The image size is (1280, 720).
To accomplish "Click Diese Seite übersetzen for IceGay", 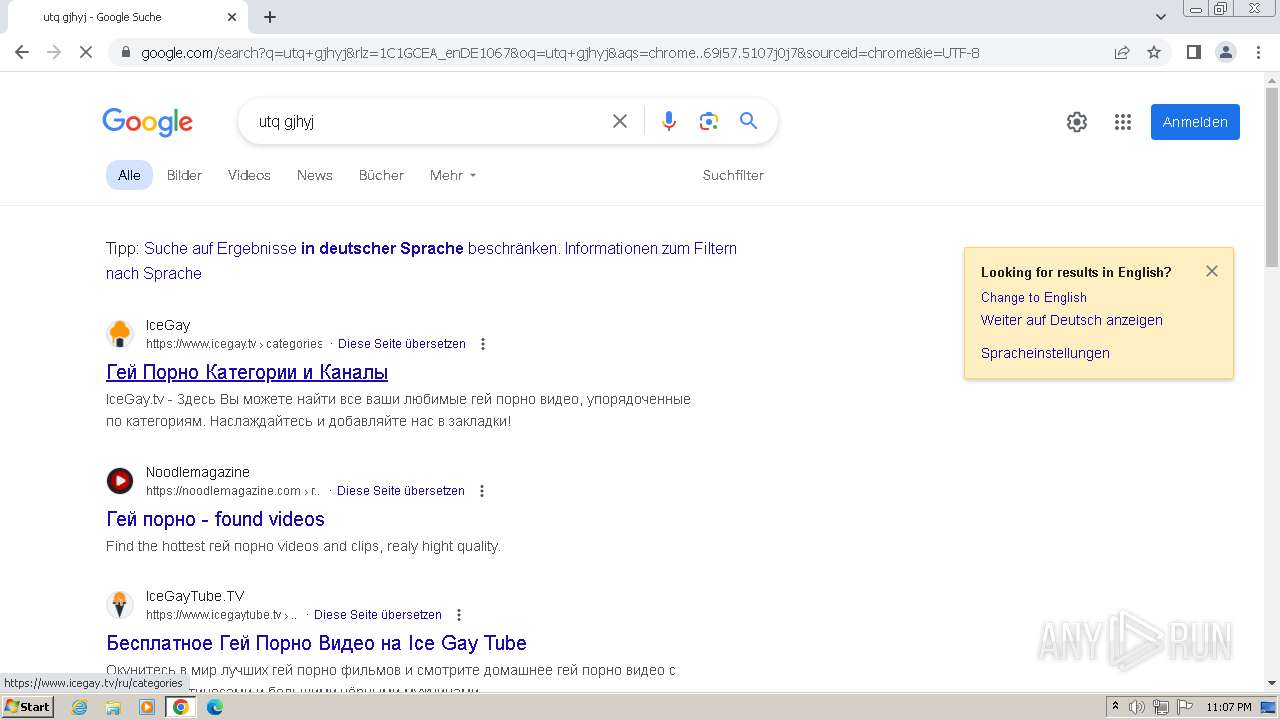I will [402, 344].
